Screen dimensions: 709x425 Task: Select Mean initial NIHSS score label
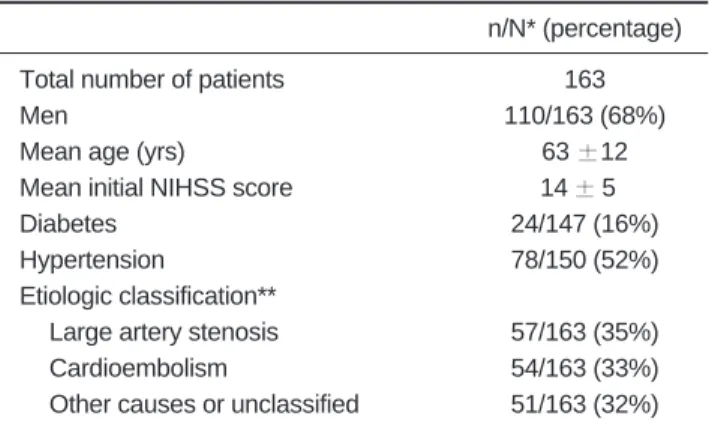pyautogui.click(x=156, y=188)
